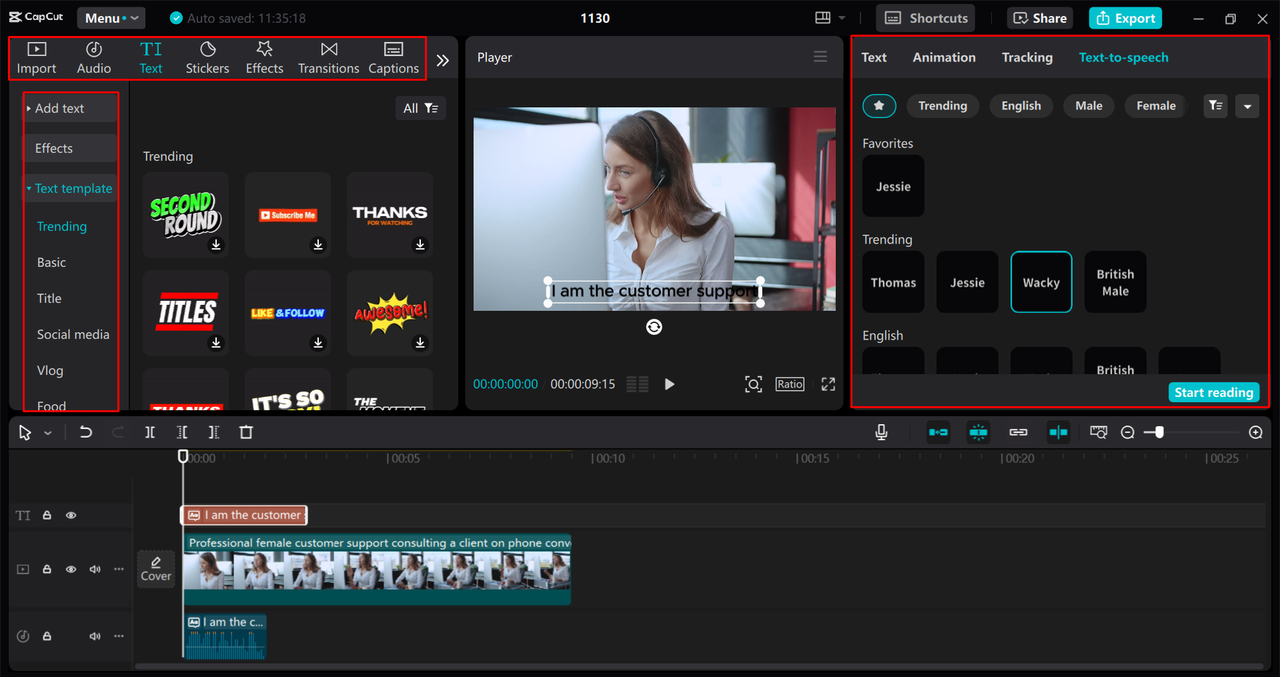
Task: Select the Social media template category
Action: click(x=73, y=334)
